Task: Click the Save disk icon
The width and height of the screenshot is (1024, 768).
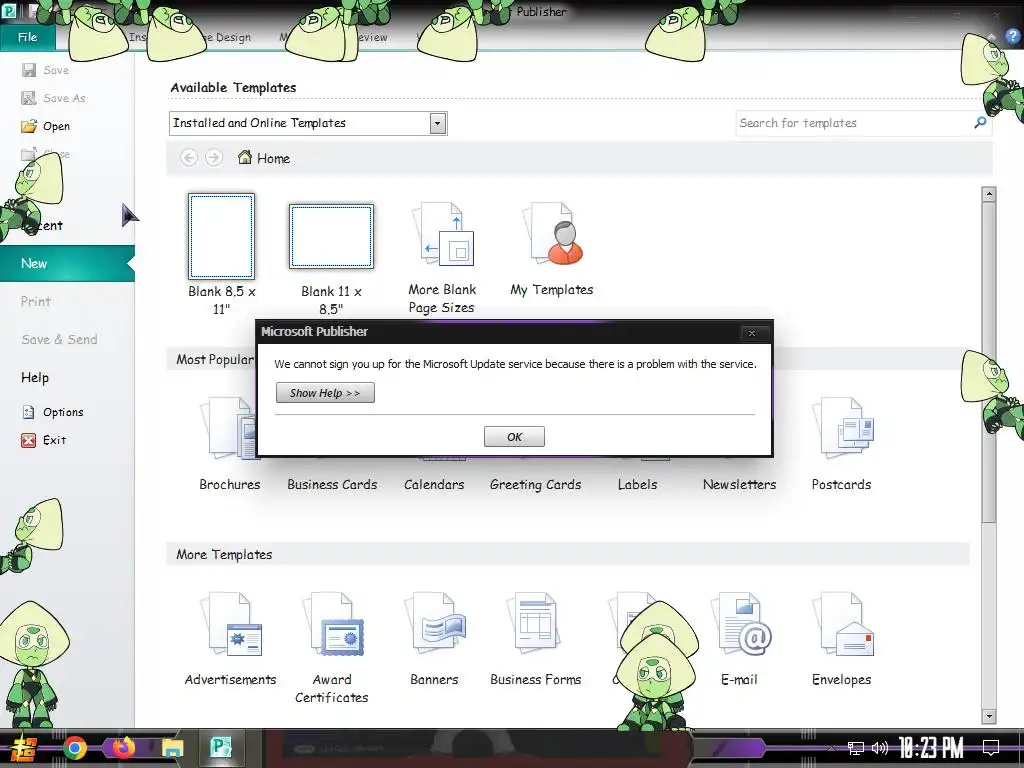Action: [29, 70]
